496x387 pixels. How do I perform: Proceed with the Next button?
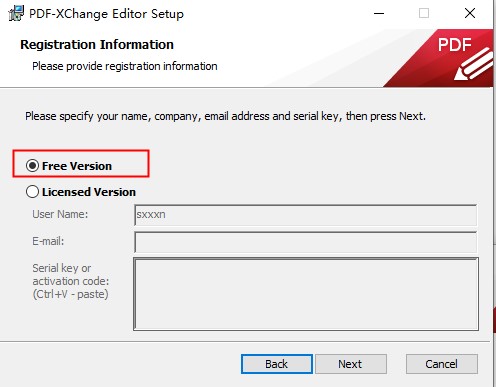[x=351, y=364]
